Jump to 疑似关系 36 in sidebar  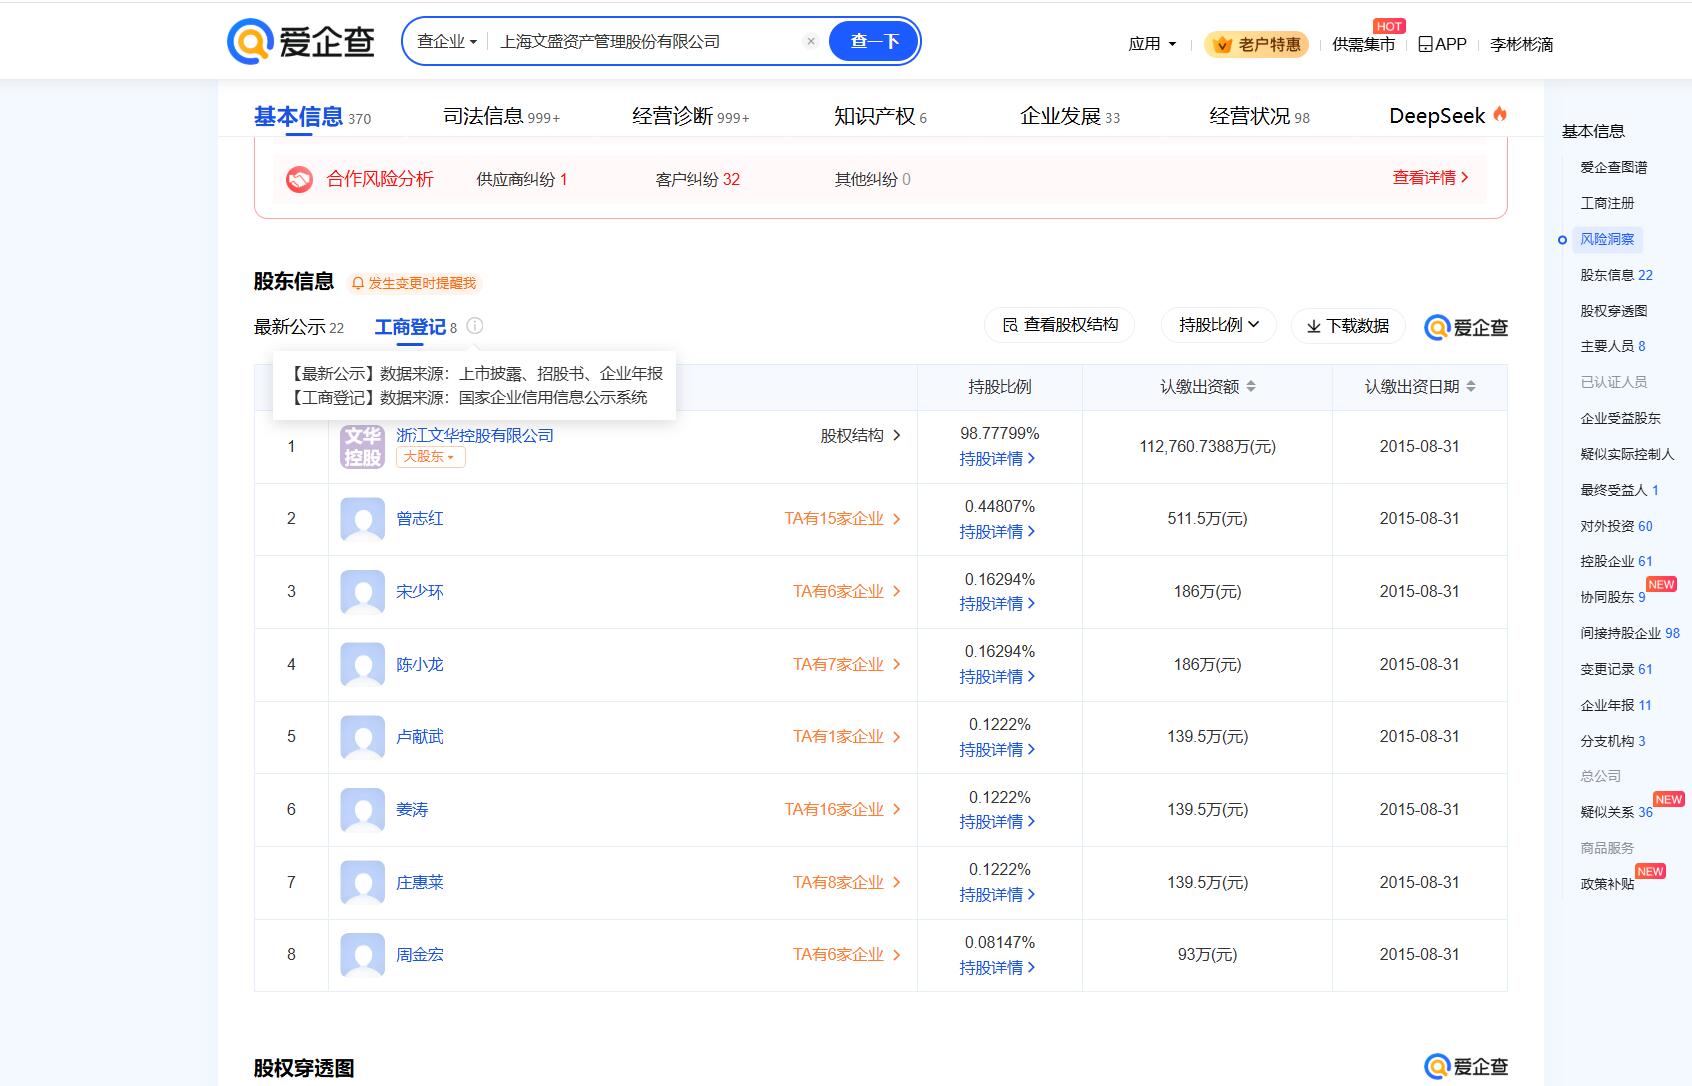[1616, 812]
